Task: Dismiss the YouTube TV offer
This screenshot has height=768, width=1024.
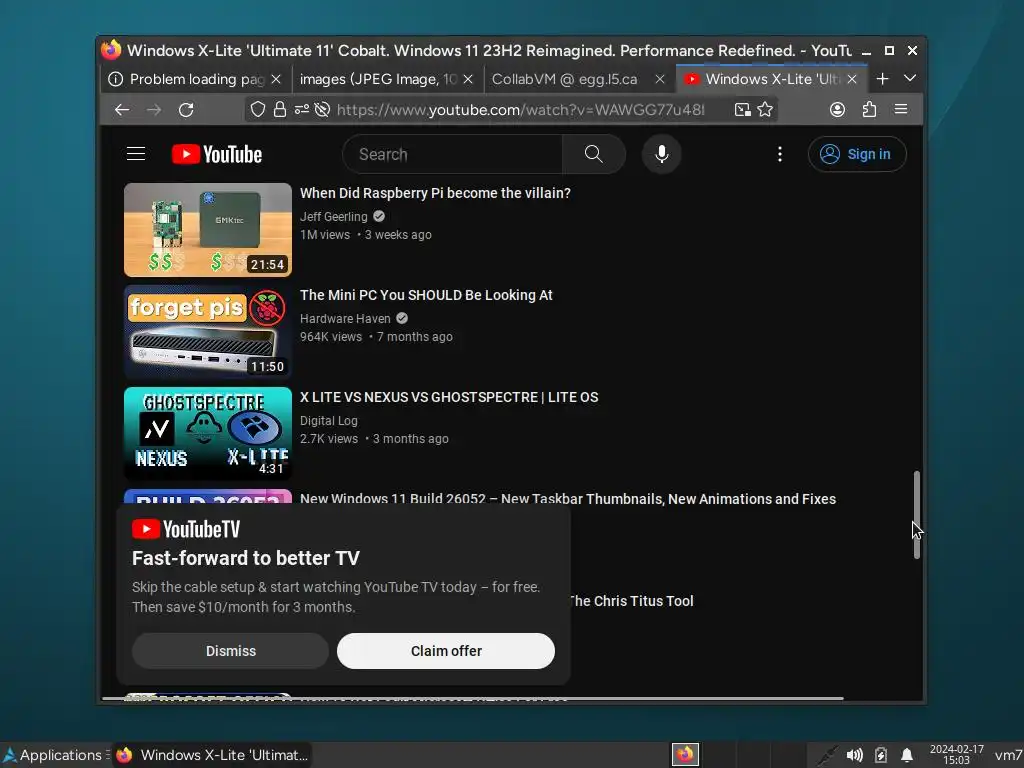Action: [231, 651]
